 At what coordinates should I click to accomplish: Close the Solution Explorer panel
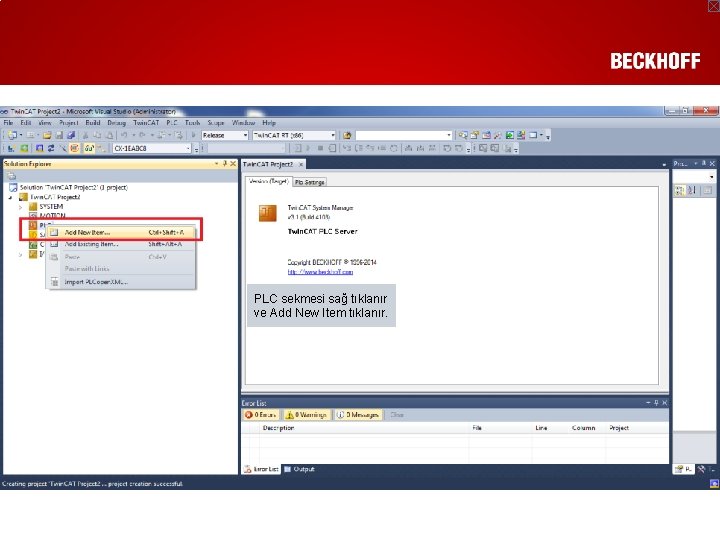[233, 163]
